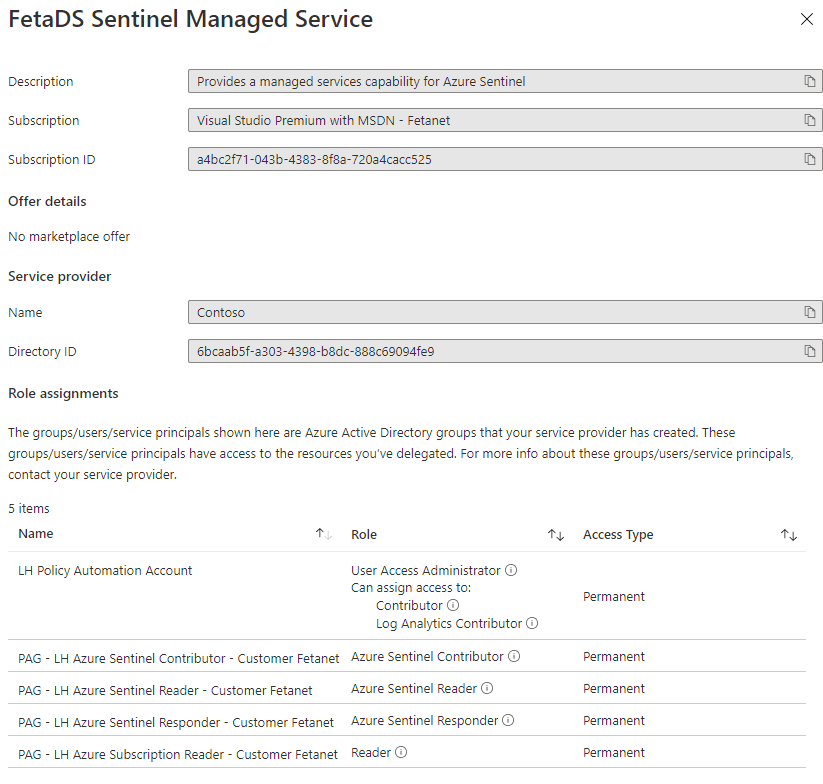Show info for Azure Sentinel Reader role
Image resolution: width=823 pixels, height=784 pixels.
488,689
